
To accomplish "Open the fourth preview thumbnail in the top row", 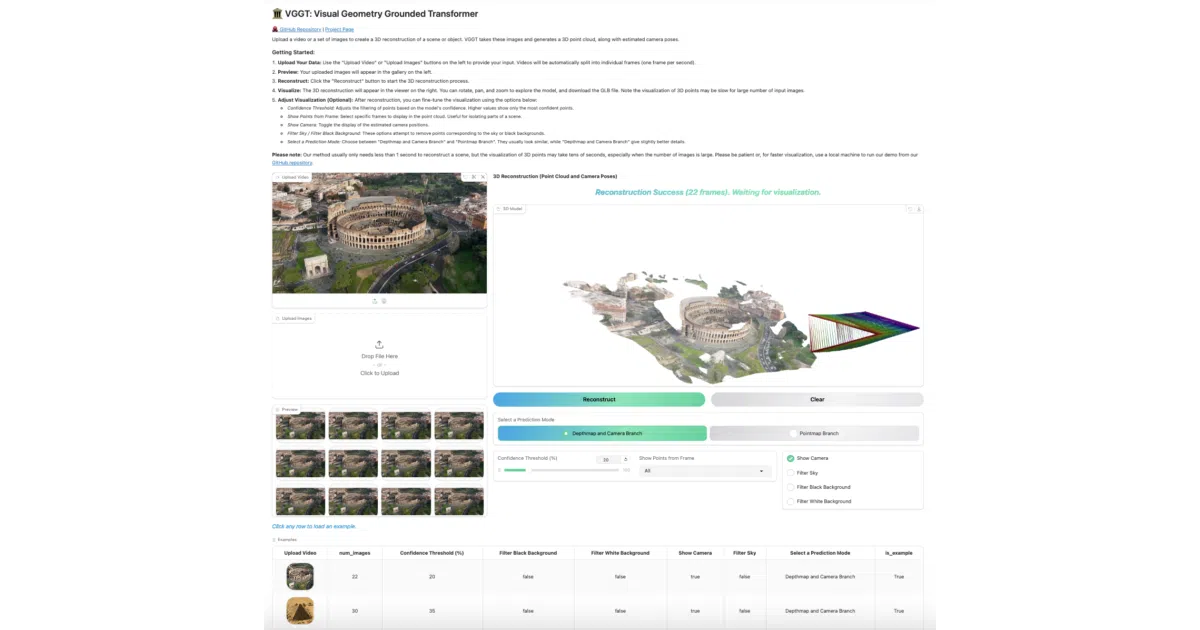I will [459, 426].
